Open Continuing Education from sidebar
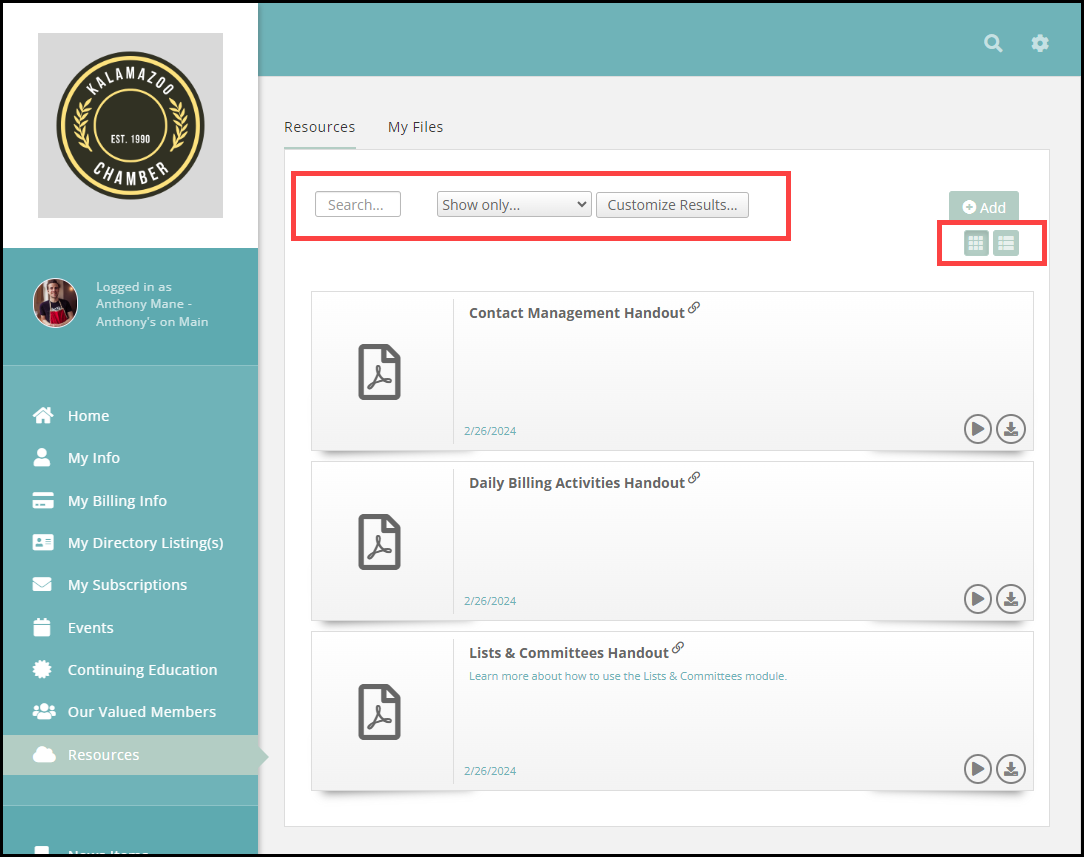Image resolution: width=1084 pixels, height=857 pixels. tap(142, 669)
